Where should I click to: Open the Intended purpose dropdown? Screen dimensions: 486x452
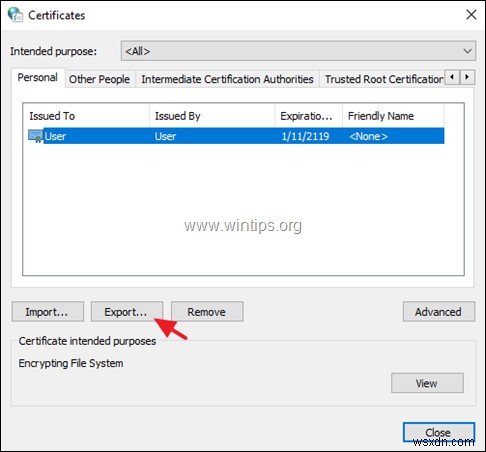[298, 51]
